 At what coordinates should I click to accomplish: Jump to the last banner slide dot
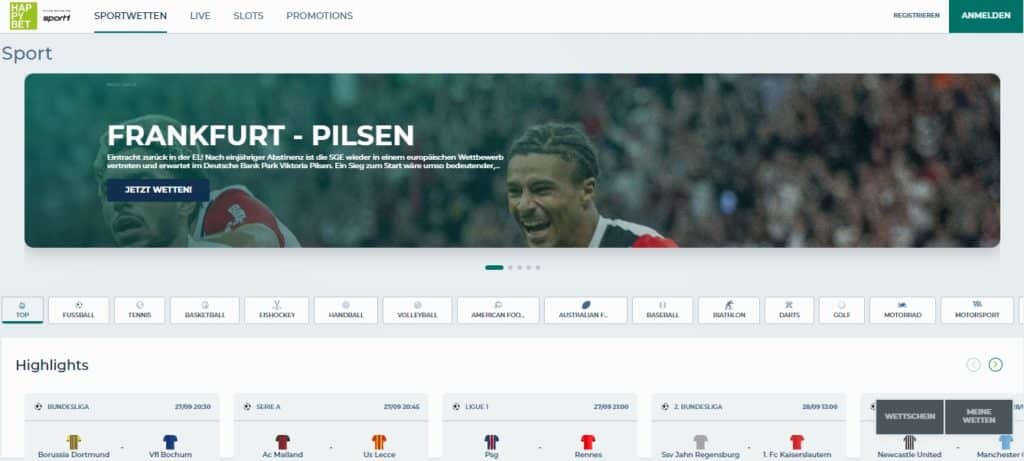click(537, 268)
